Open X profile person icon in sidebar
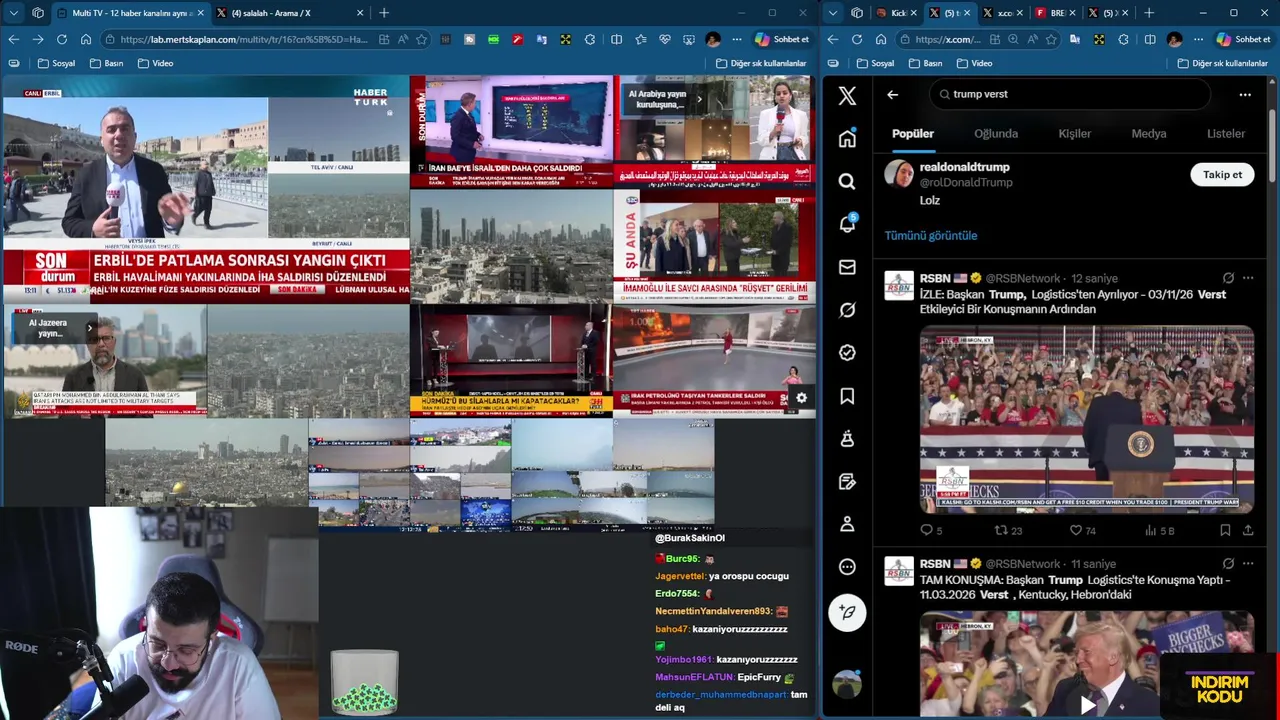1280x720 pixels. click(847, 524)
